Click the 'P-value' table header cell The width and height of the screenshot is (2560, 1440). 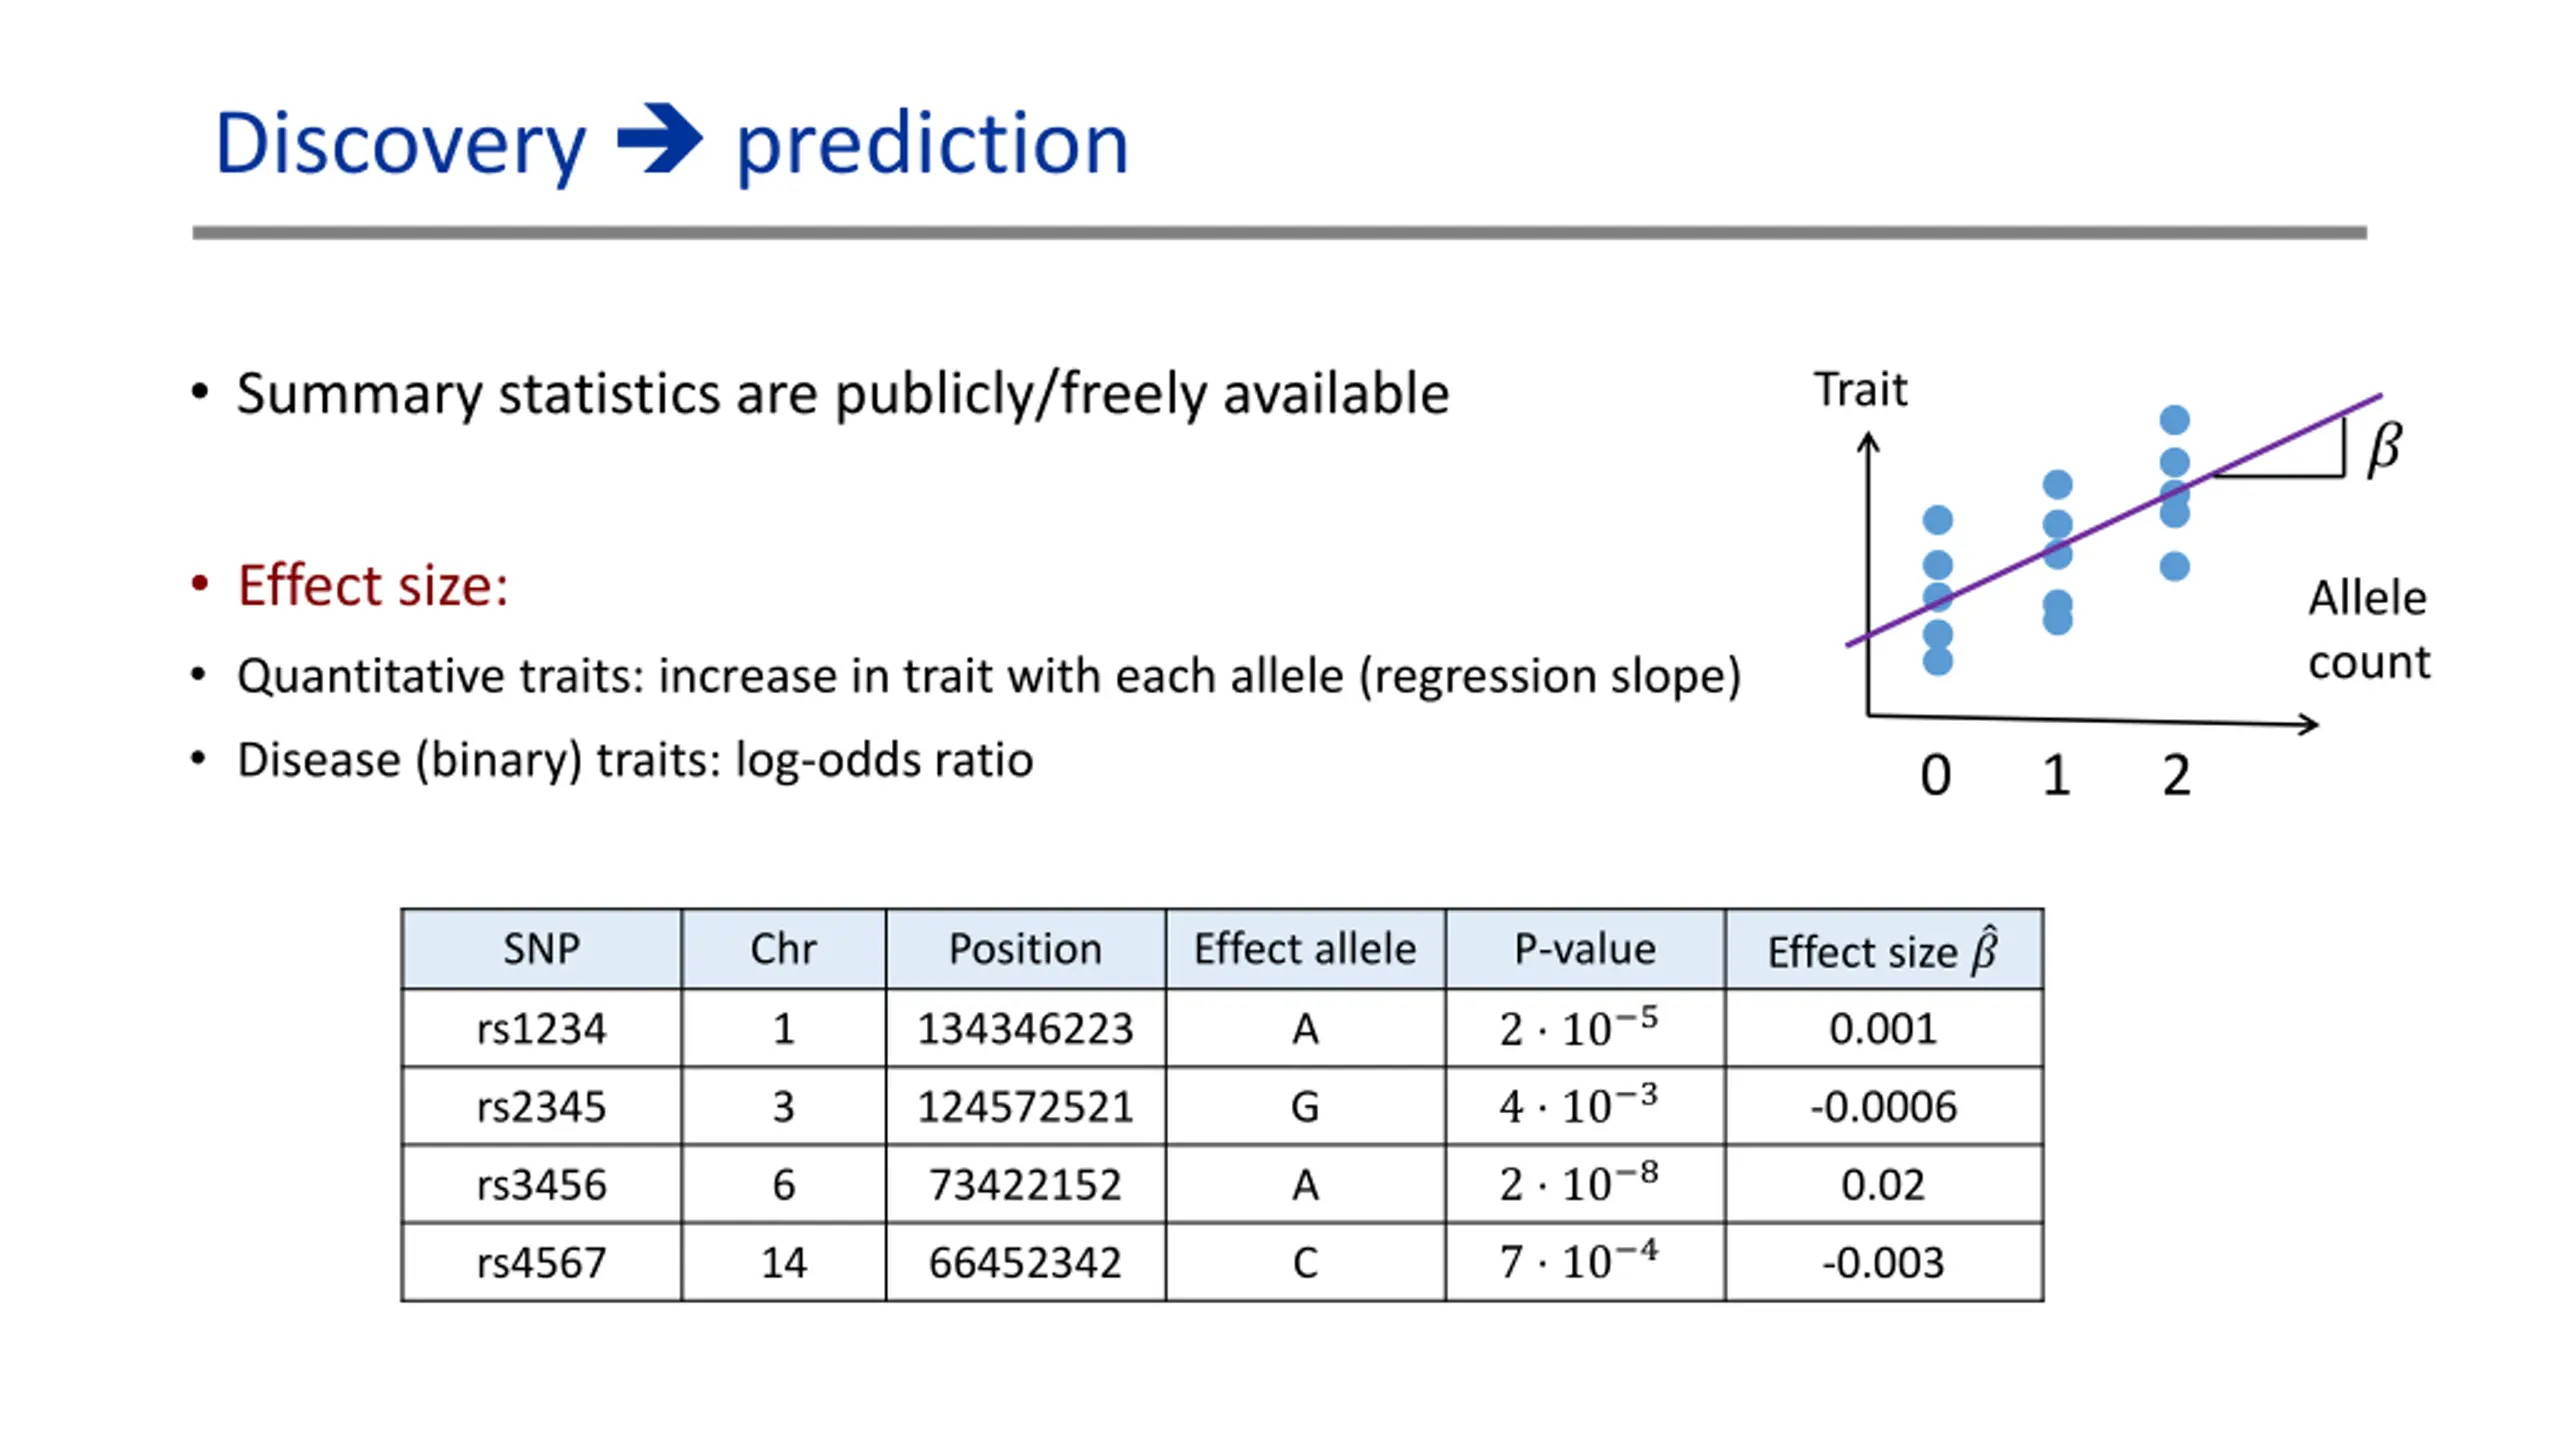[x=1584, y=949]
